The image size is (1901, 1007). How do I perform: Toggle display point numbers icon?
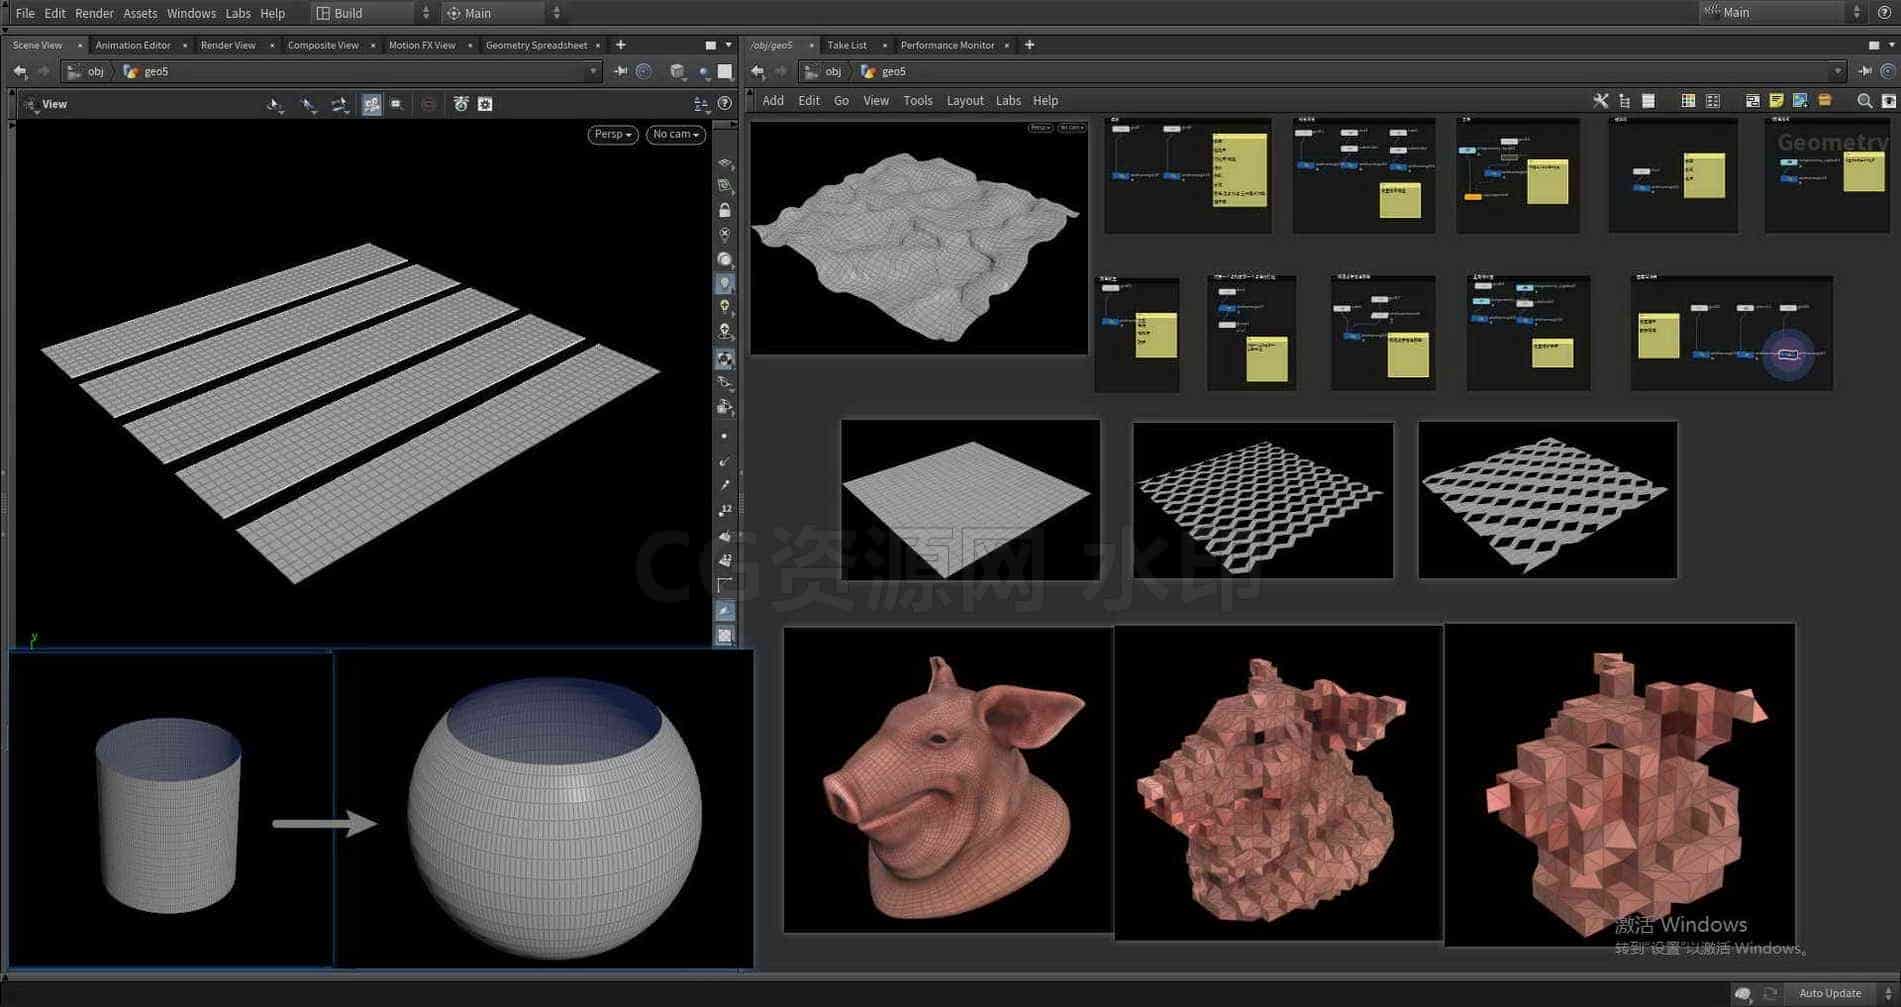pos(725,510)
